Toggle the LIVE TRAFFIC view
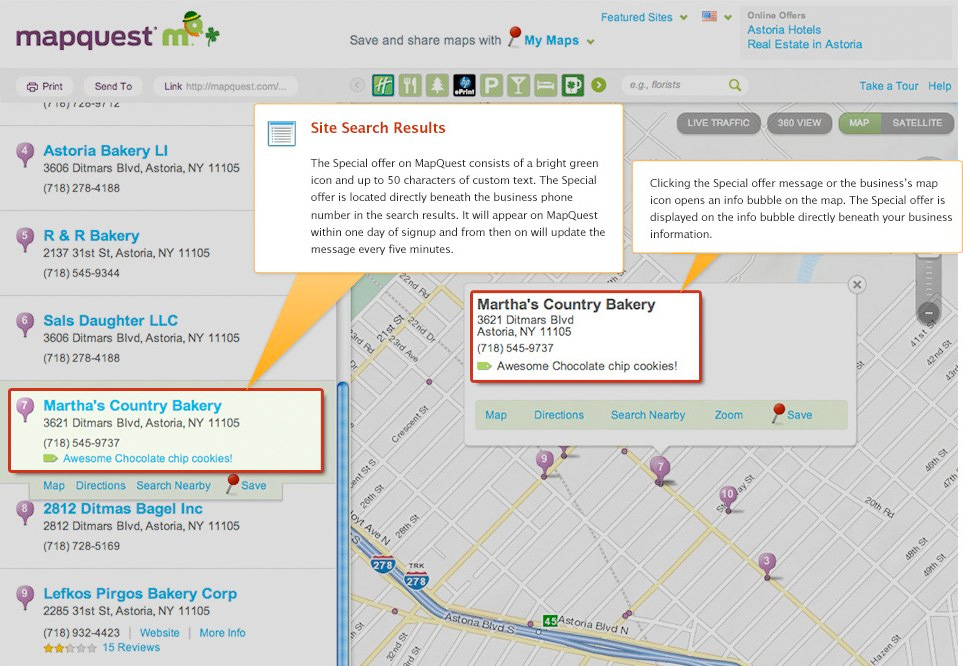Viewport: 964px width, 666px height. (719, 123)
